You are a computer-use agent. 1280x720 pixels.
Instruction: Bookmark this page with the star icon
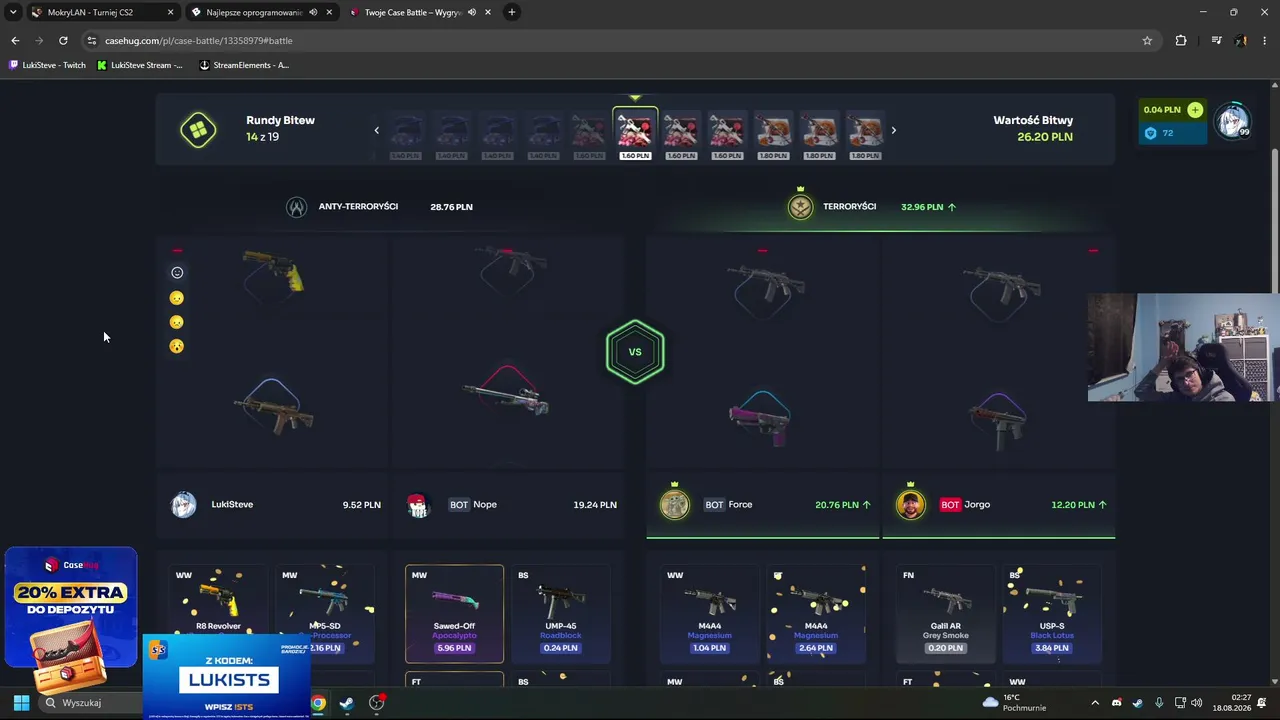pyautogui.click(x=1147, y=41)
